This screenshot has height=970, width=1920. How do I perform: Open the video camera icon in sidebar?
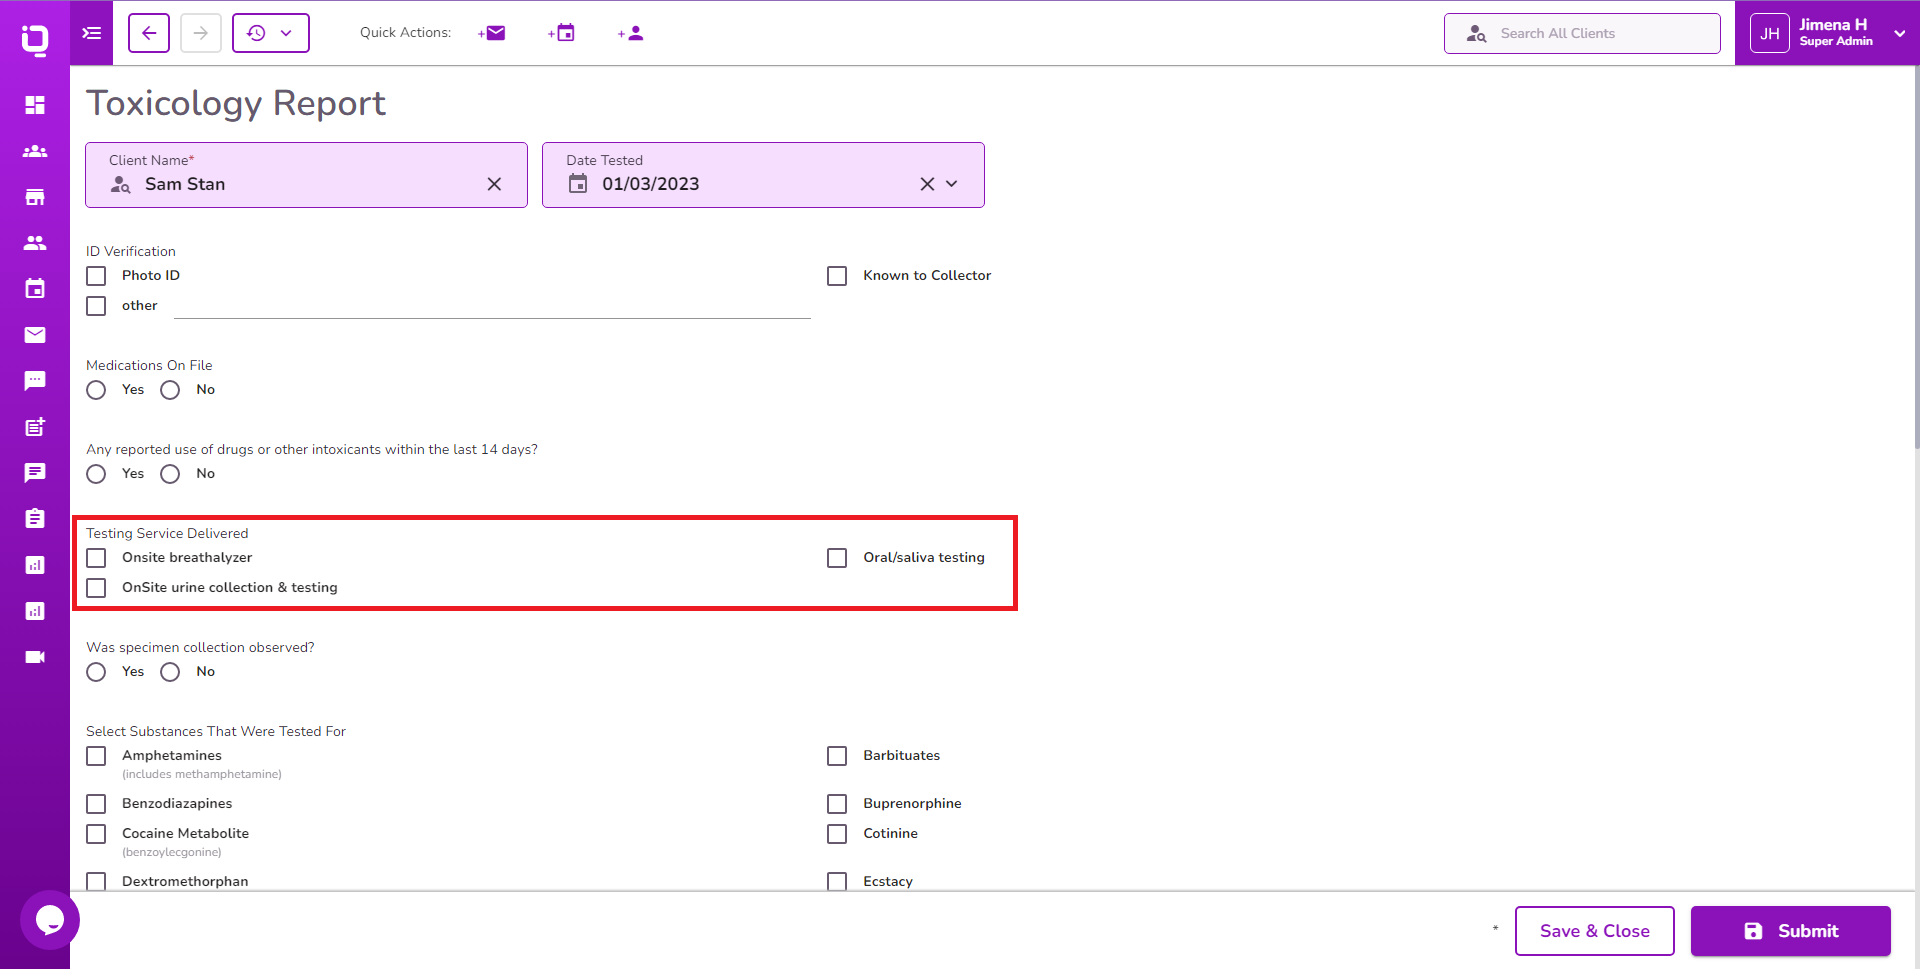35,657
